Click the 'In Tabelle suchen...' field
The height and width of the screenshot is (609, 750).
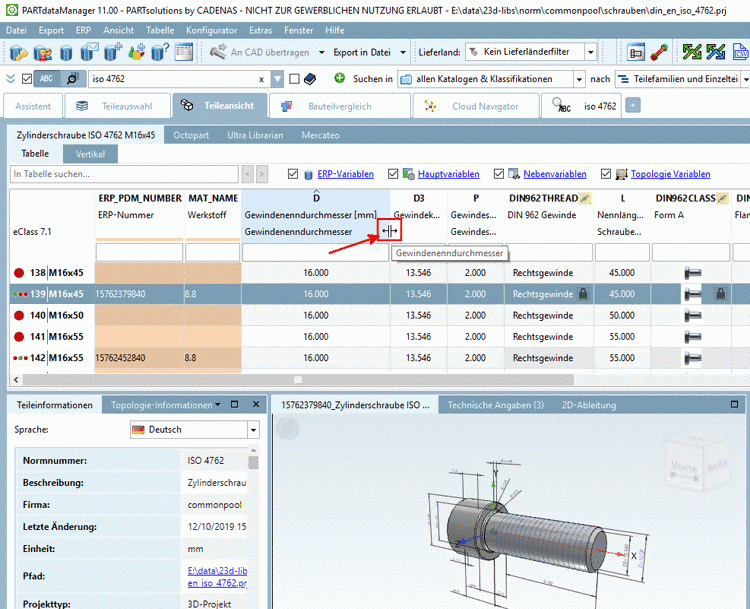click(x=124, y=174)
